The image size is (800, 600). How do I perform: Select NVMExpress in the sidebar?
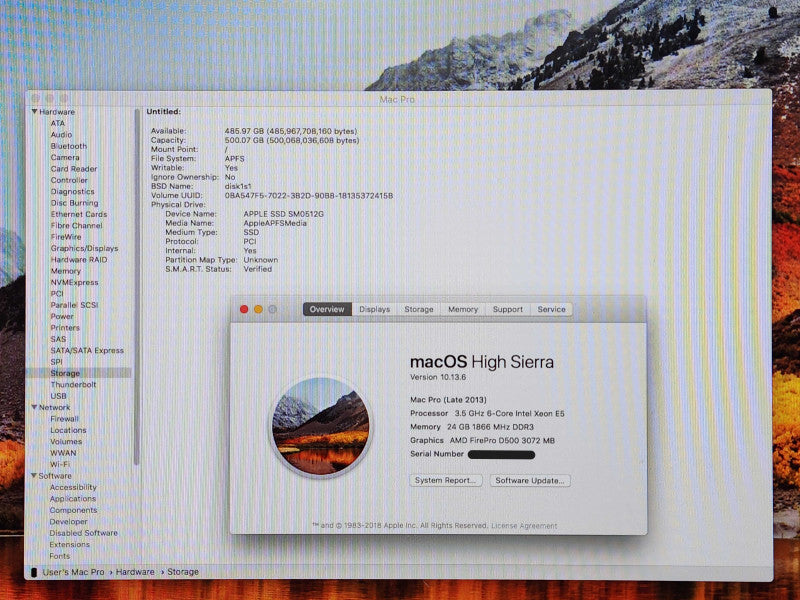pos(74,282)
